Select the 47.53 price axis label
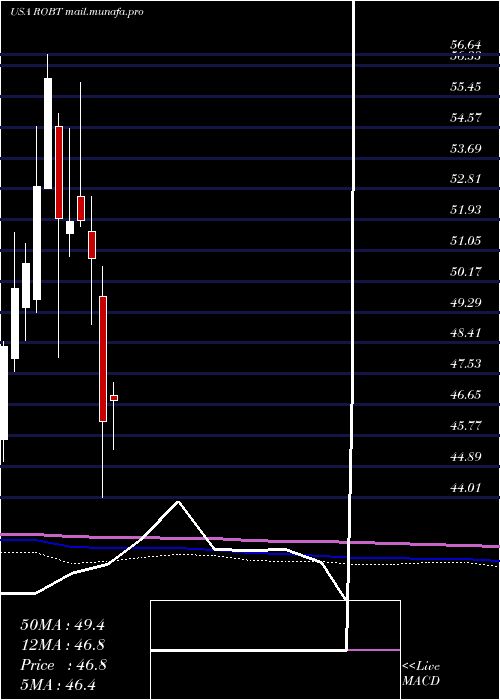The width and height of the screenshot is (500, 700). coord(466,364)
